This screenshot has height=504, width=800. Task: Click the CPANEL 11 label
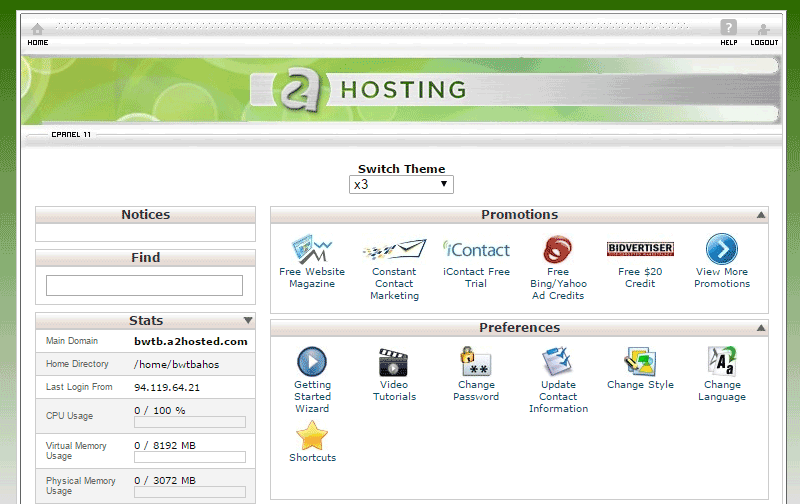71,135
